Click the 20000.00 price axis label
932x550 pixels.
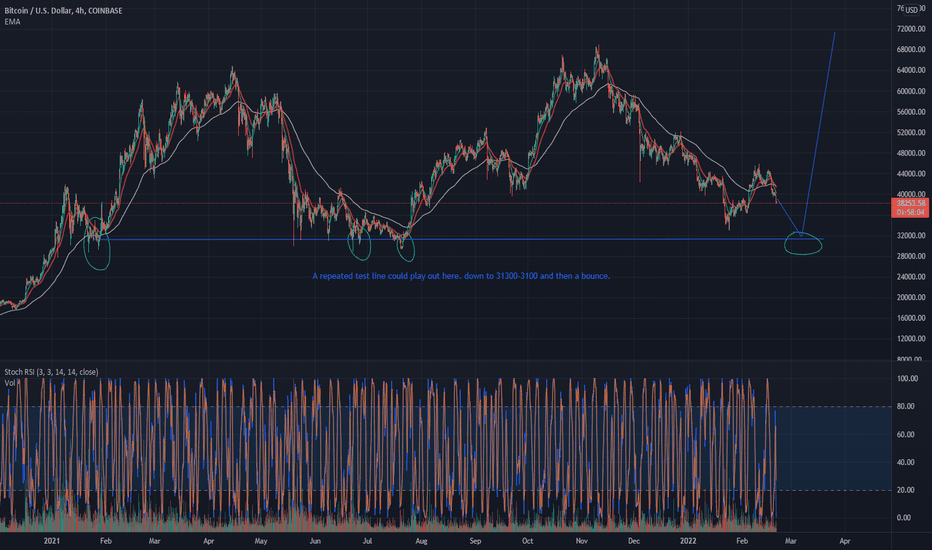point(911,297)
